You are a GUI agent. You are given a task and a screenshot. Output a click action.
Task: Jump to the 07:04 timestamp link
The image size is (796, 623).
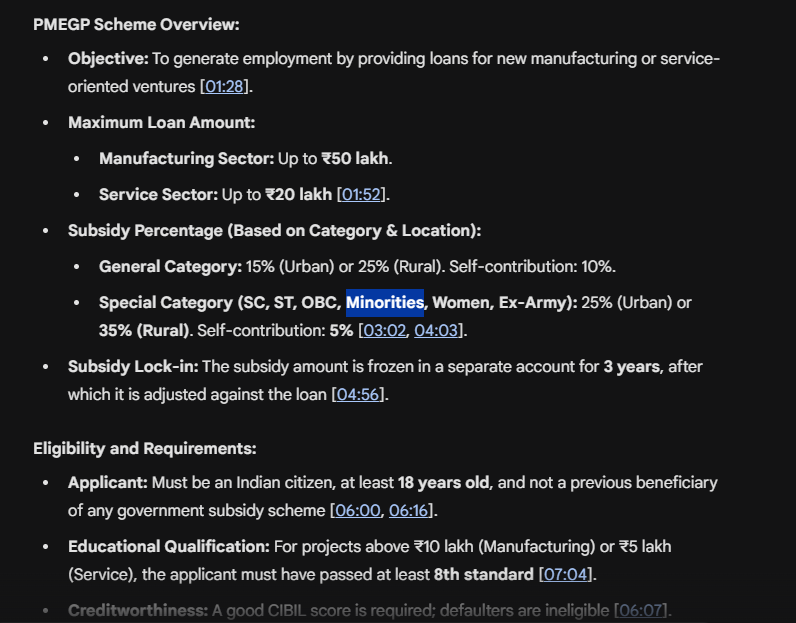tap(566, 574)
